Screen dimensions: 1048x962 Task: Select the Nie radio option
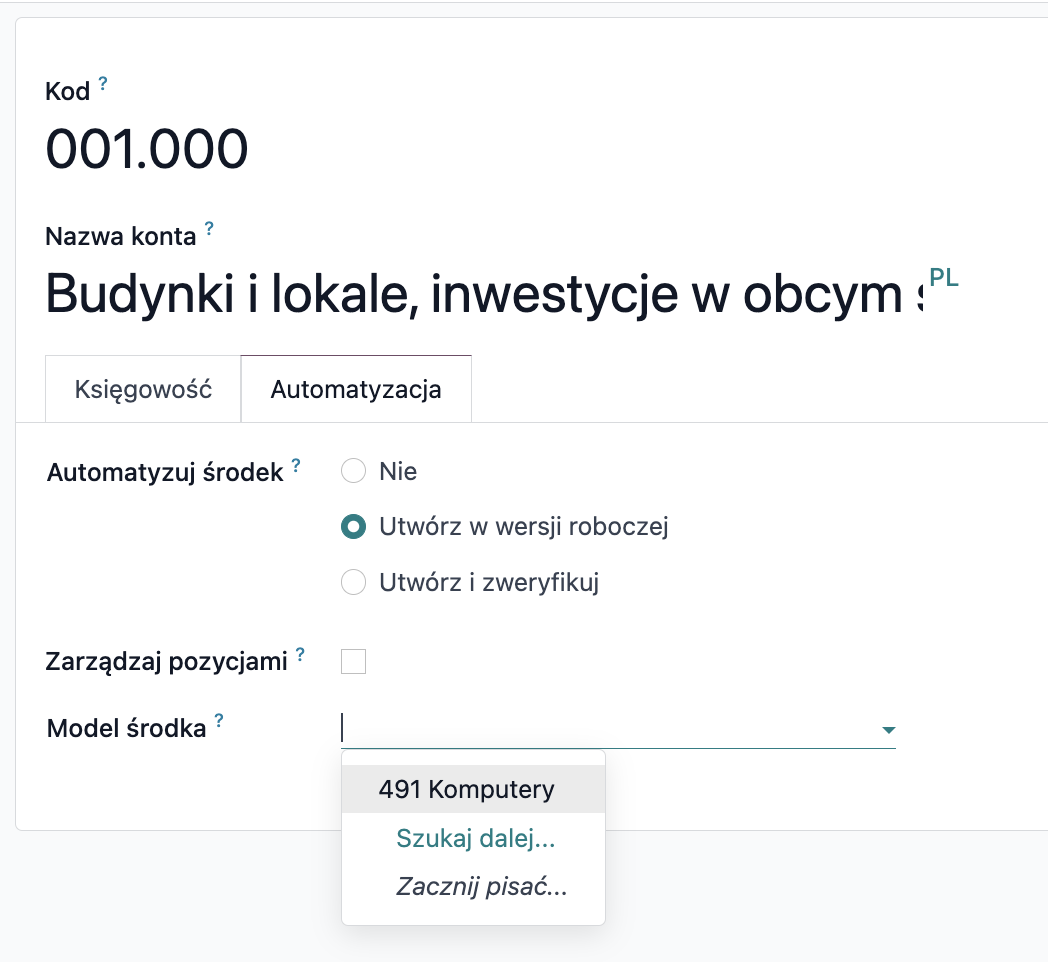click(353, 471)
